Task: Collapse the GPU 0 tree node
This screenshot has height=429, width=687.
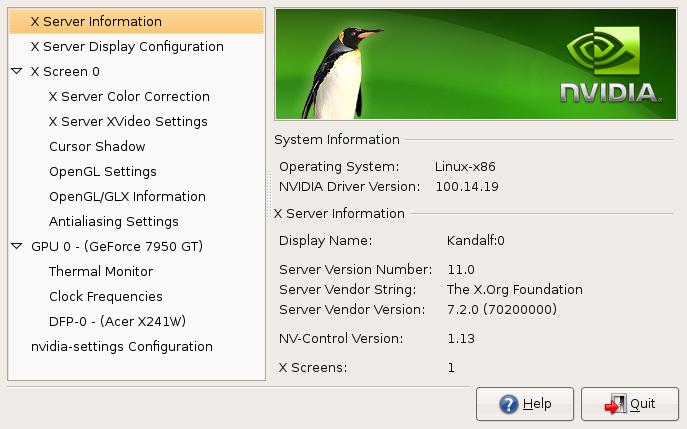Action: coord(17,246)
